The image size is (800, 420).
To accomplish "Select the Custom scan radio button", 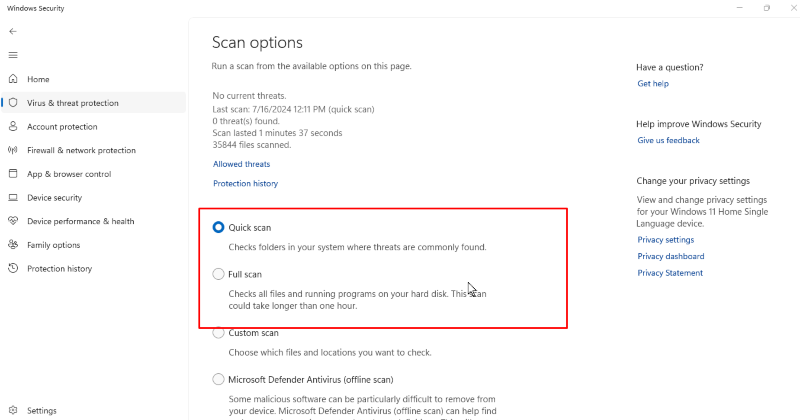I will 218,333.
